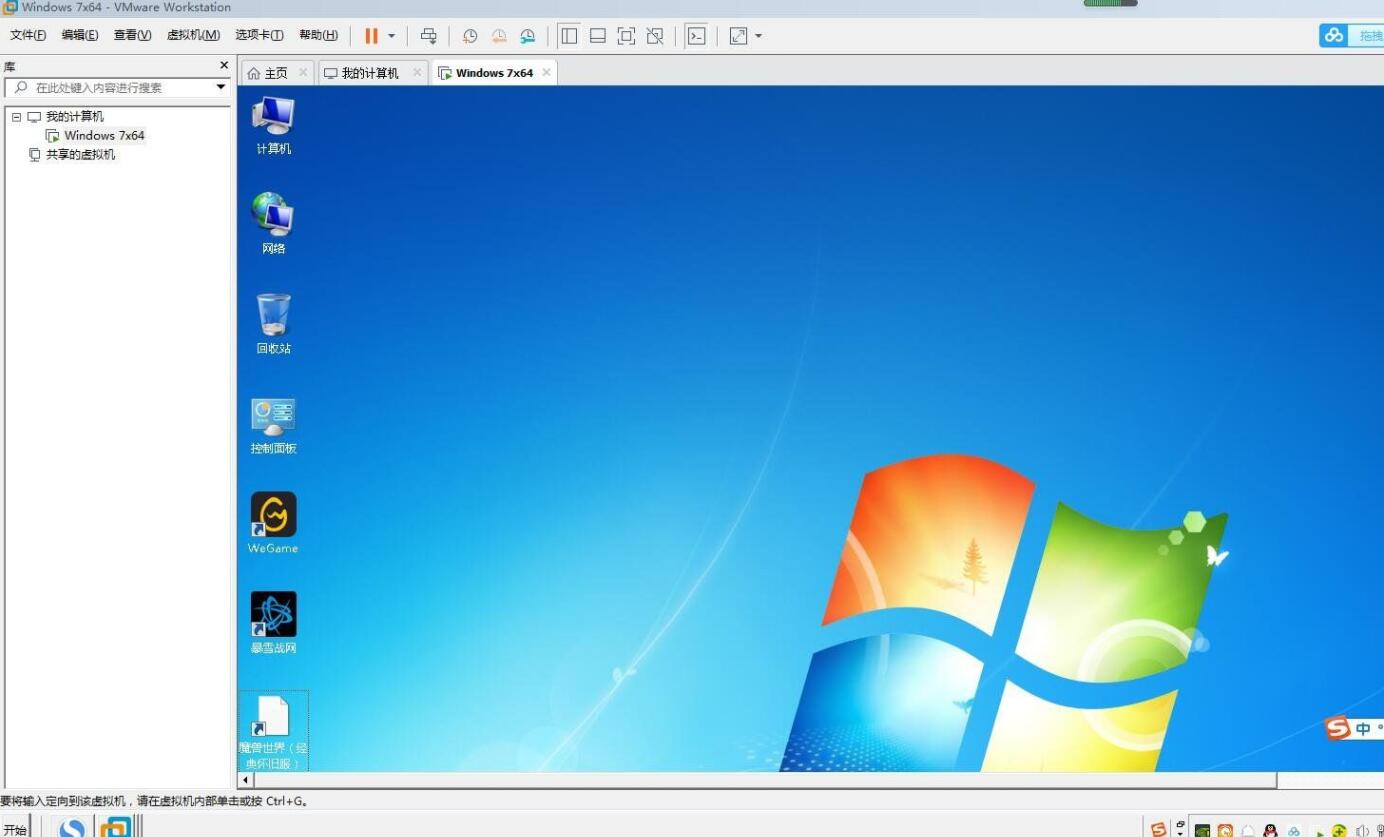Open the library search filter dropdown arrow

pyautogui.click(x=221, y=87)
